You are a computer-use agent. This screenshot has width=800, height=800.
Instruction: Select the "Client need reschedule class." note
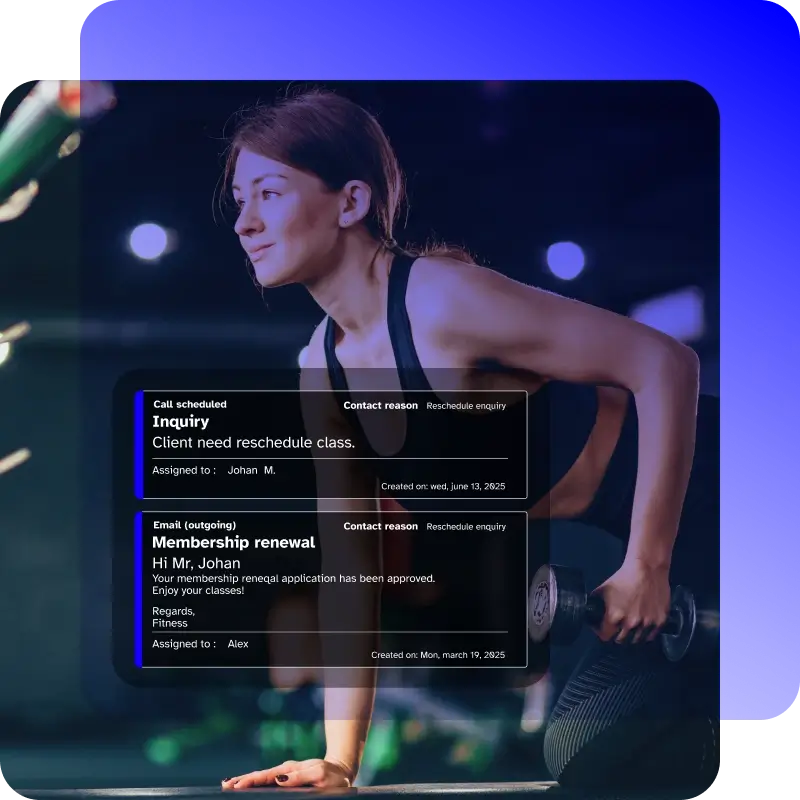[253, 442]
